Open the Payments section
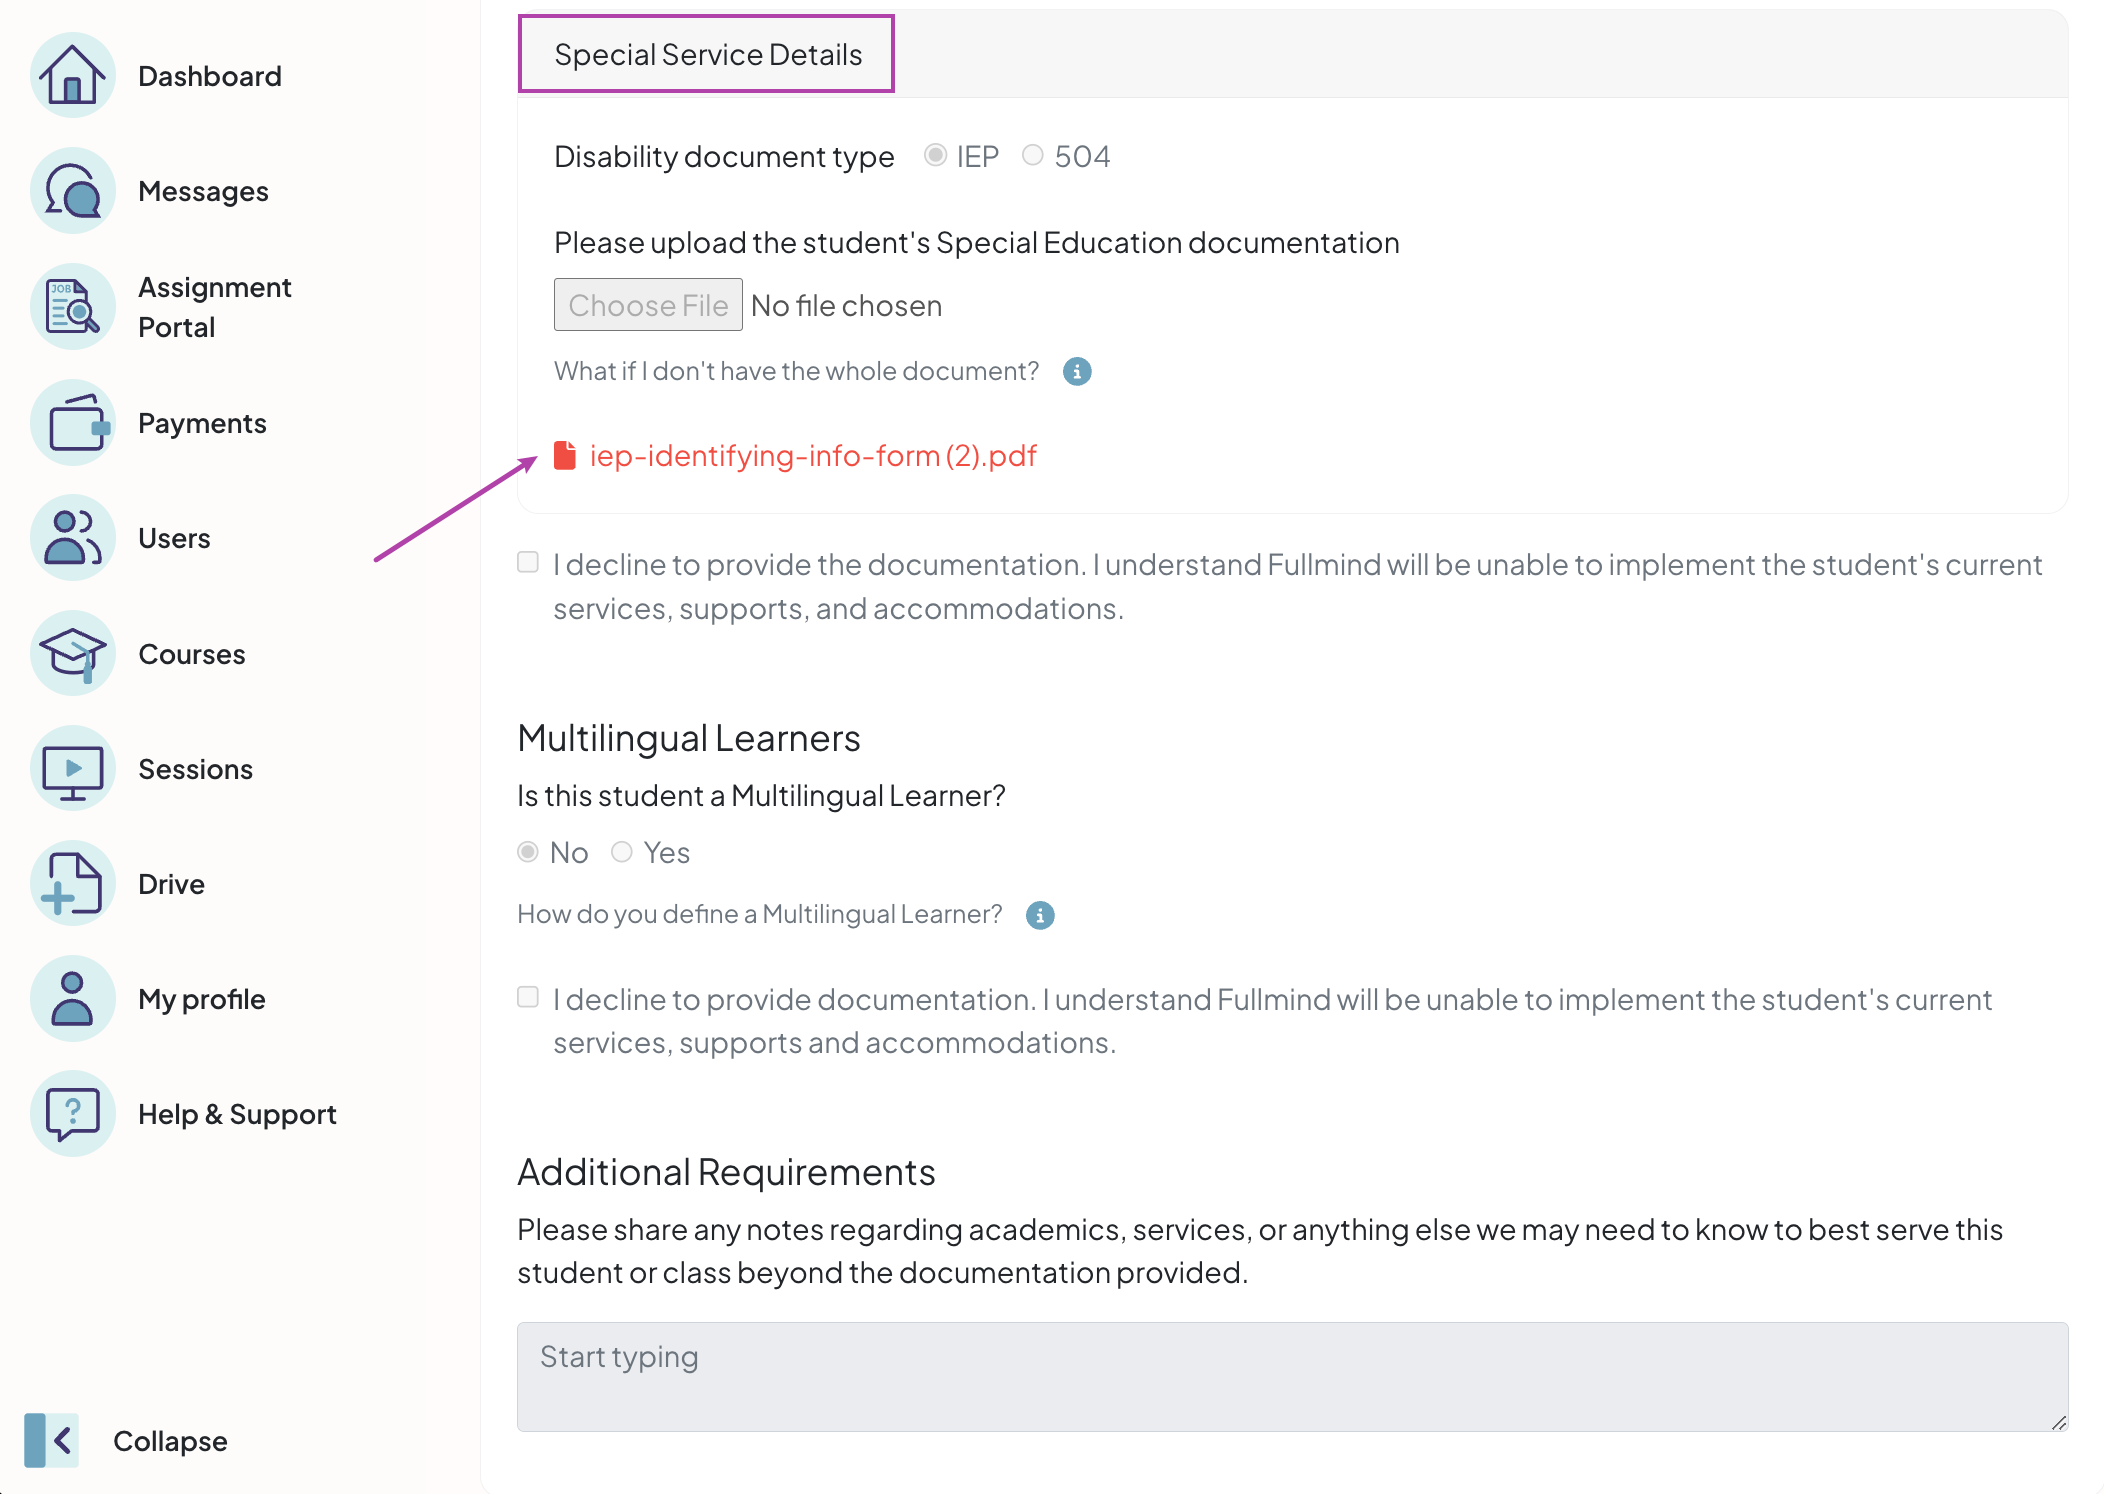 point(201,422)
